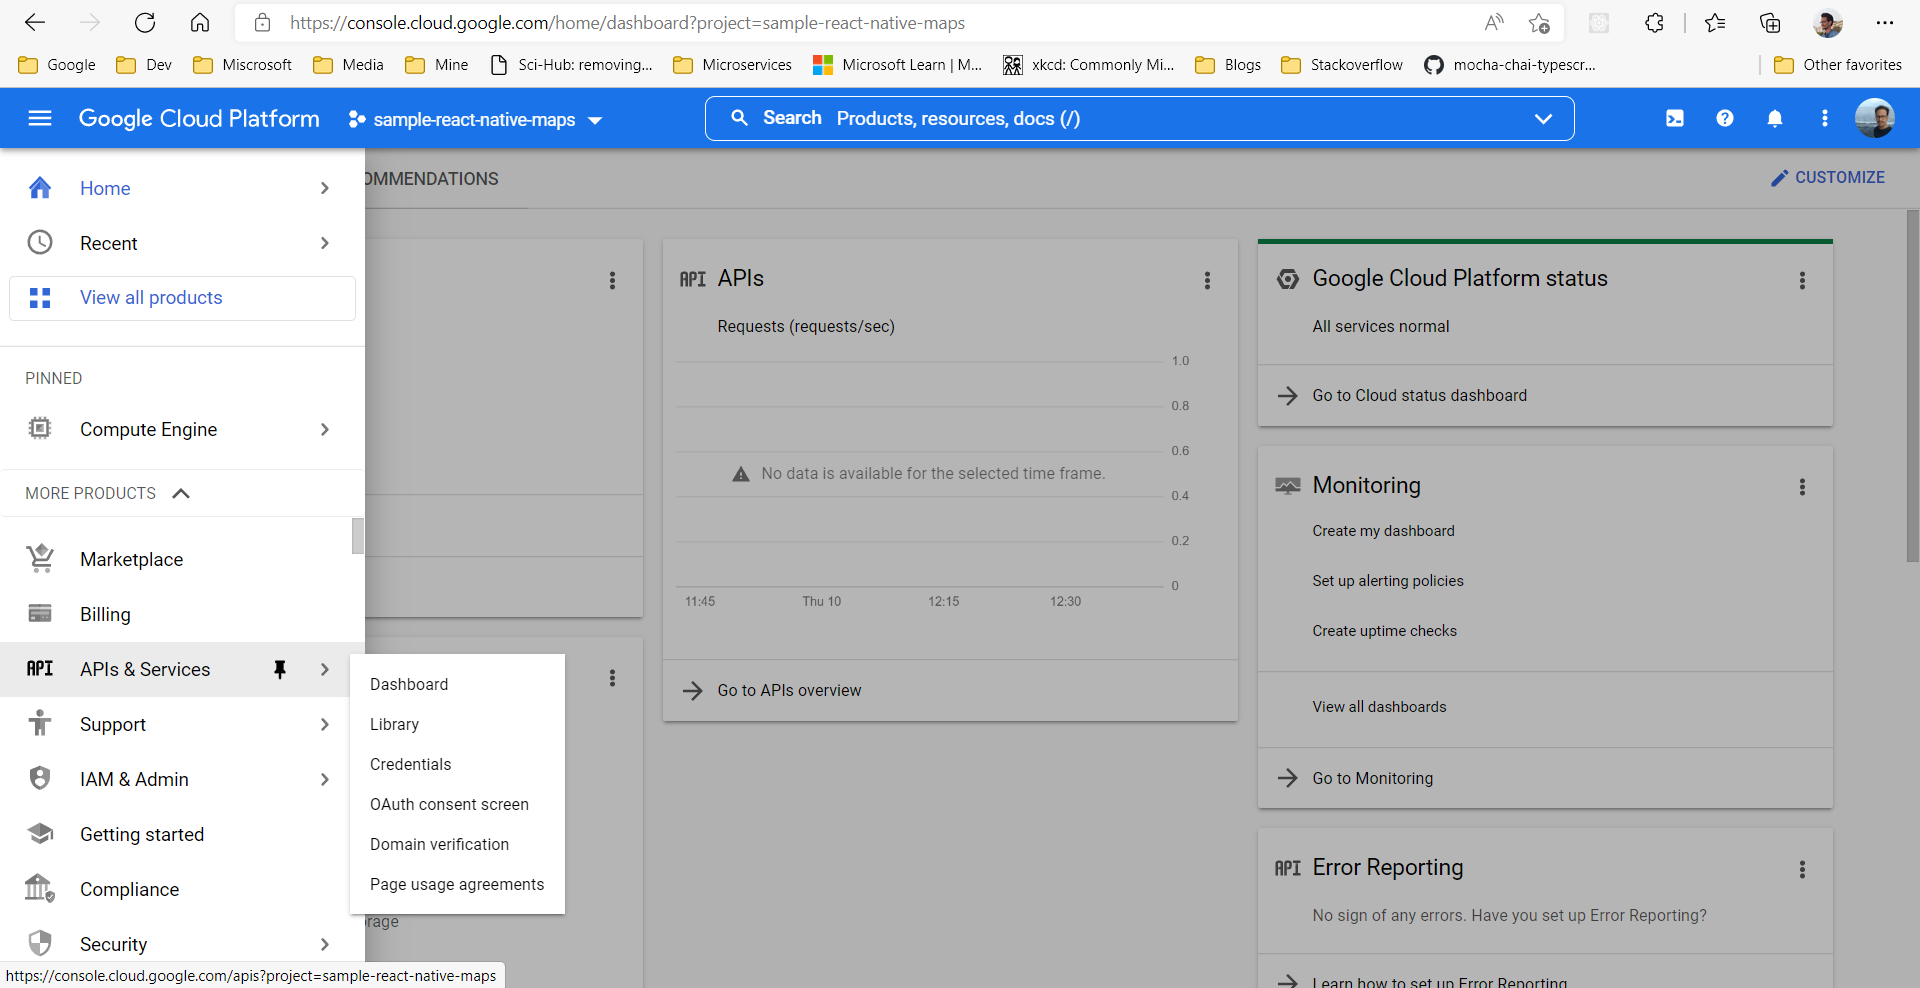The width and height of the screenshot is (1920, 988).
Task: Open APIs card three-dot menu
Action: [1207, 281]
